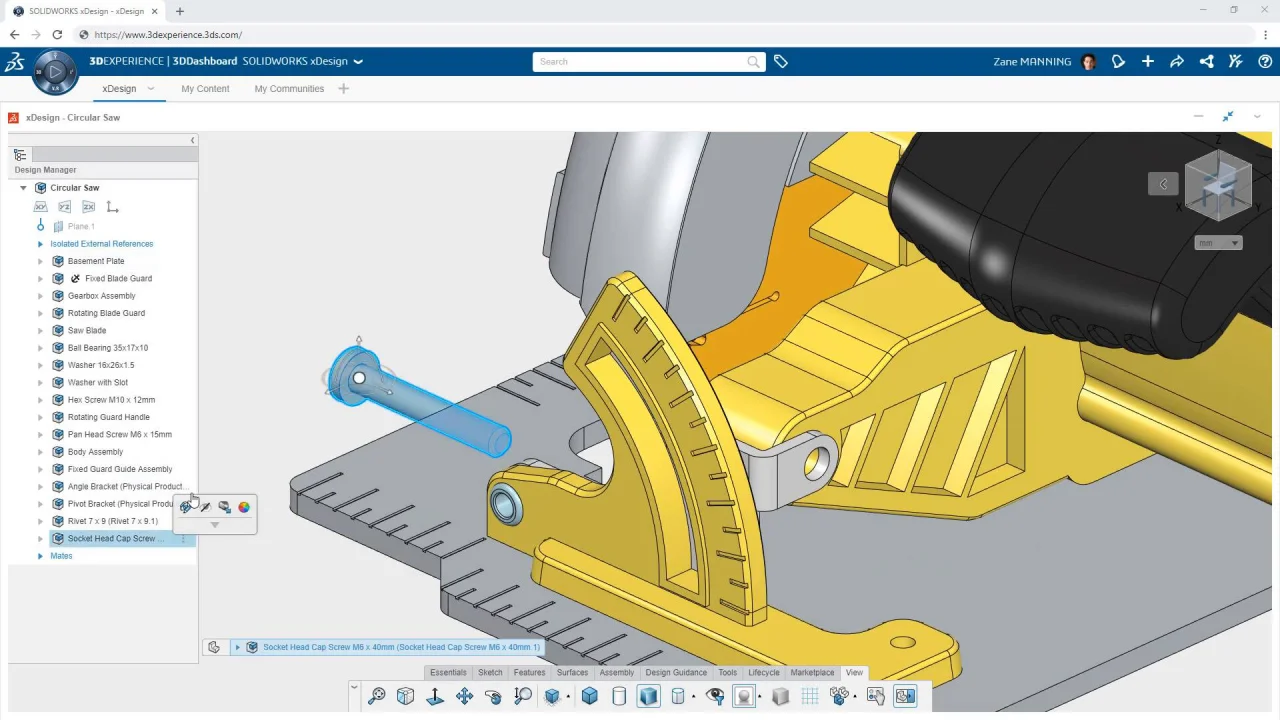Collapse the Circular Saw root node

pyautogui.click(x=23, y=188)
